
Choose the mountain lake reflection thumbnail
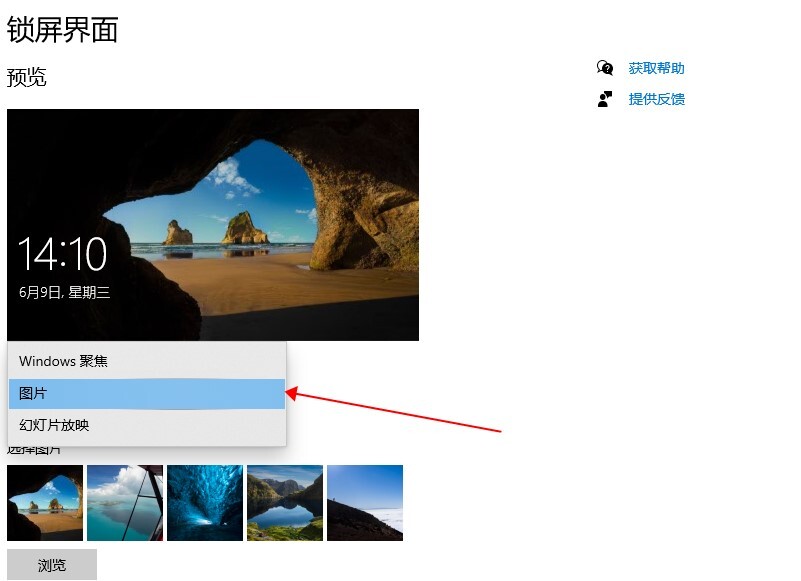285,503
